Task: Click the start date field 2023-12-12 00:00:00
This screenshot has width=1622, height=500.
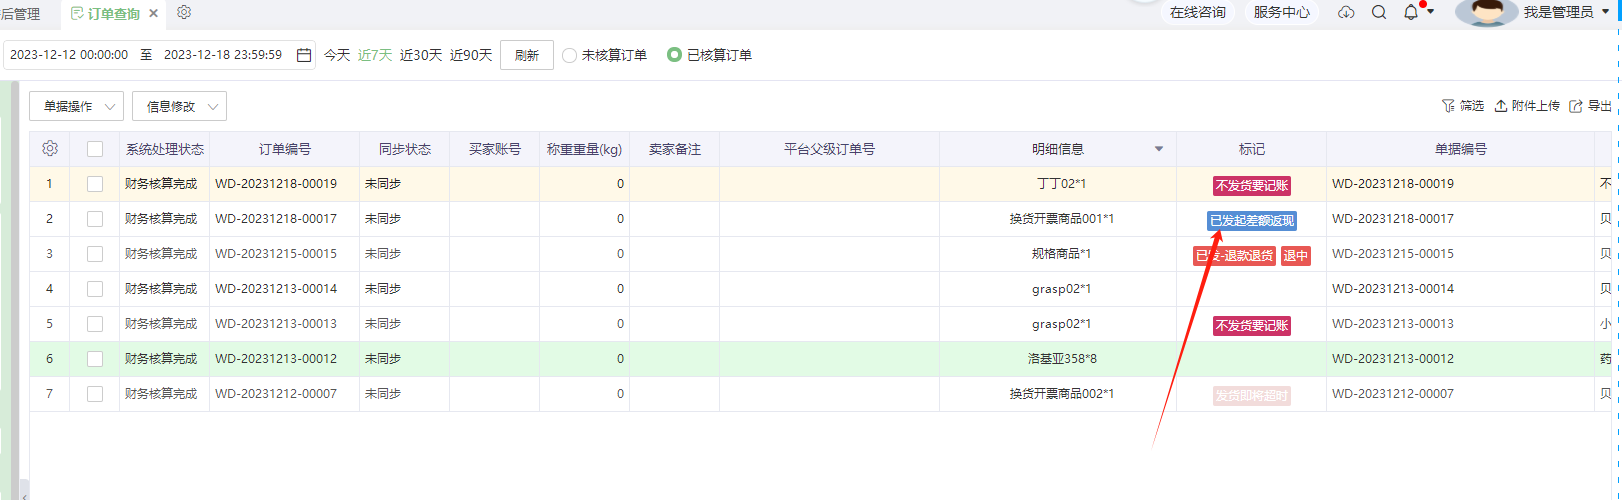Action: click(69, 55)
